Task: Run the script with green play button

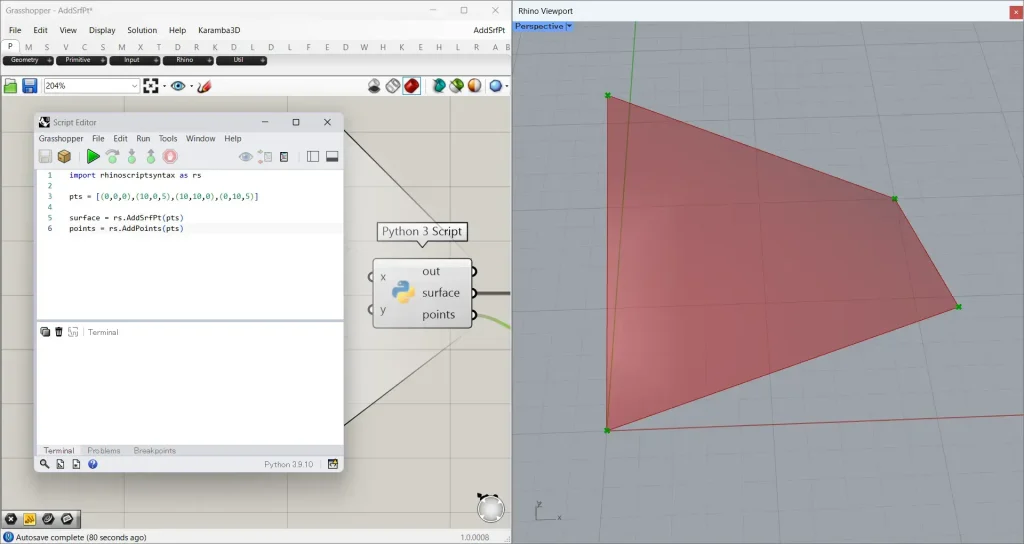Action: (92, 156)
